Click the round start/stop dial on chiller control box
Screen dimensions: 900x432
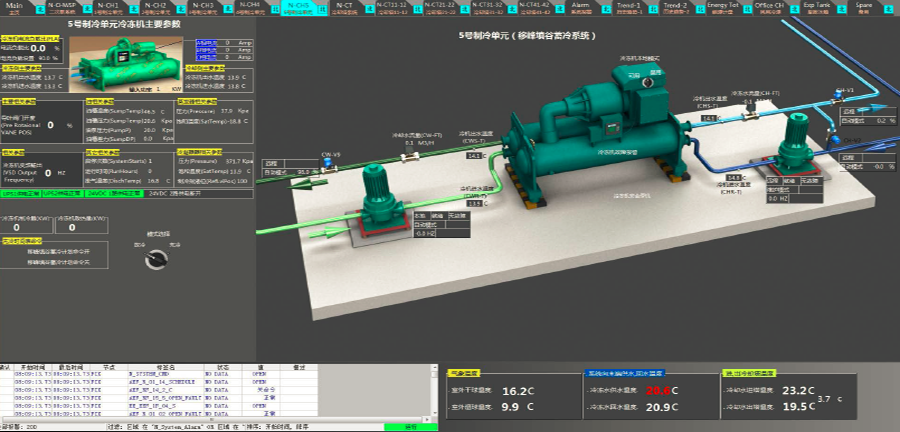pos(648,84)
